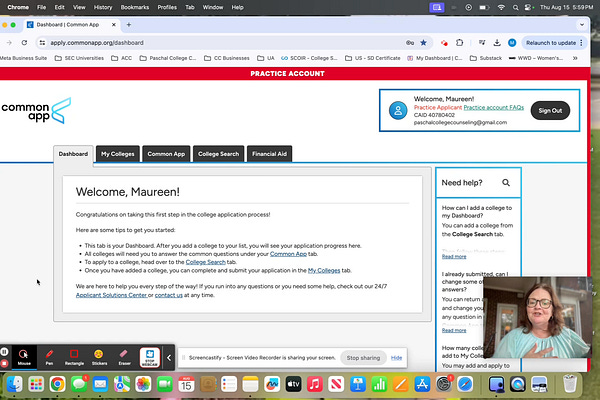This screenshot has height=400, width=600.
Task: Select the Screencastify Pen tool
Action: [x=49, y=357]
